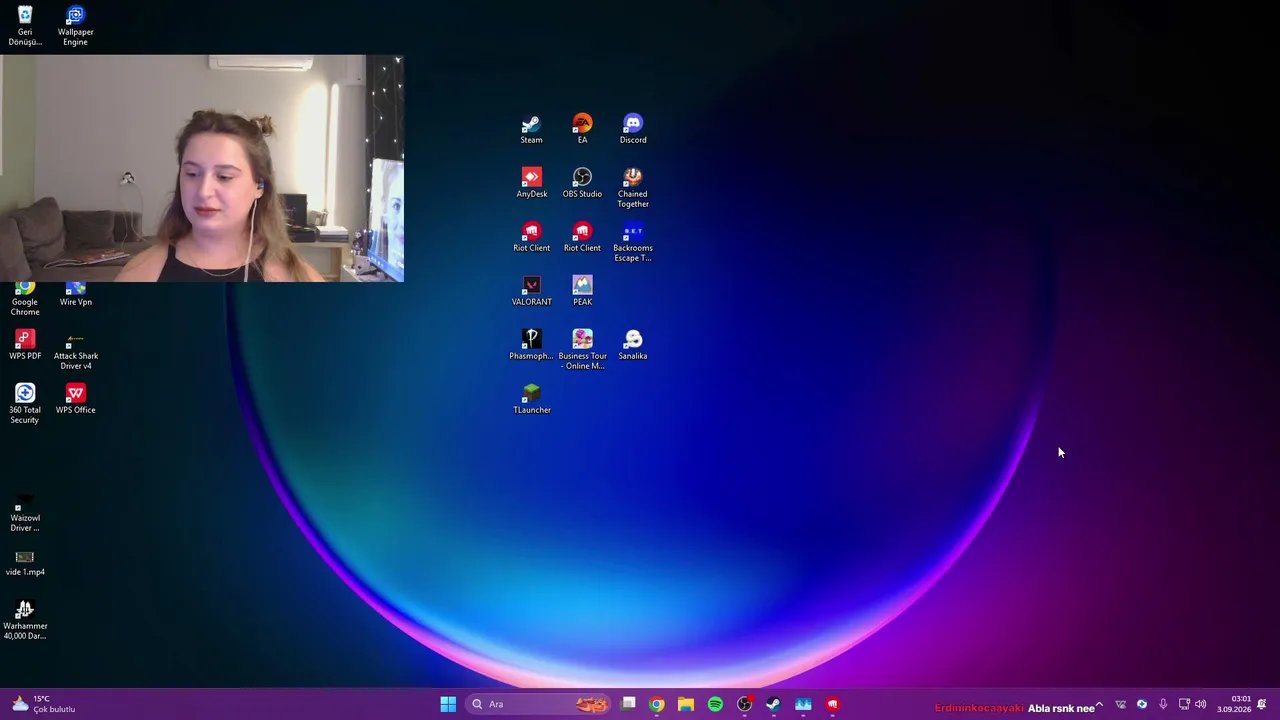Image resolution: width=1280 pixels, height=720 pixels.
Task: Launch Wallpaper Engine from the desktop
Action: pyautogui.click(x=75, y=26)
